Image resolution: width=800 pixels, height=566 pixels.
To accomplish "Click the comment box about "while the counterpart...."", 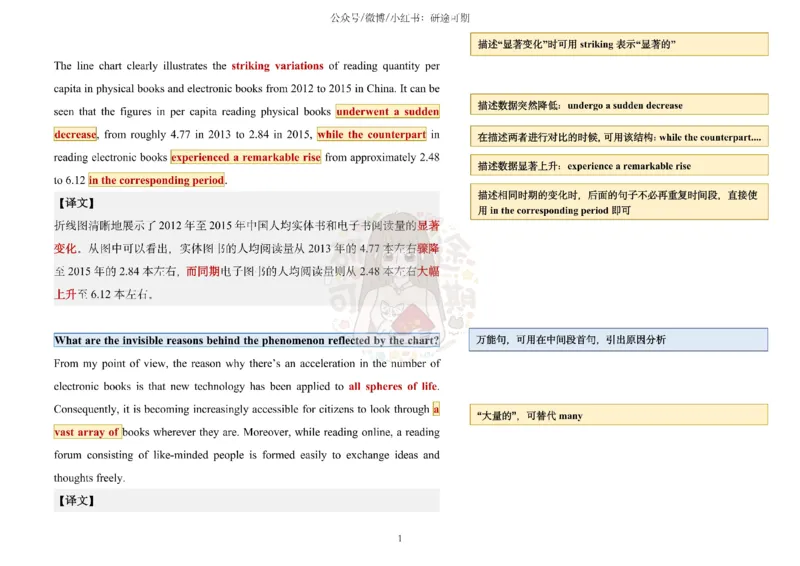I will click(619, 137).
